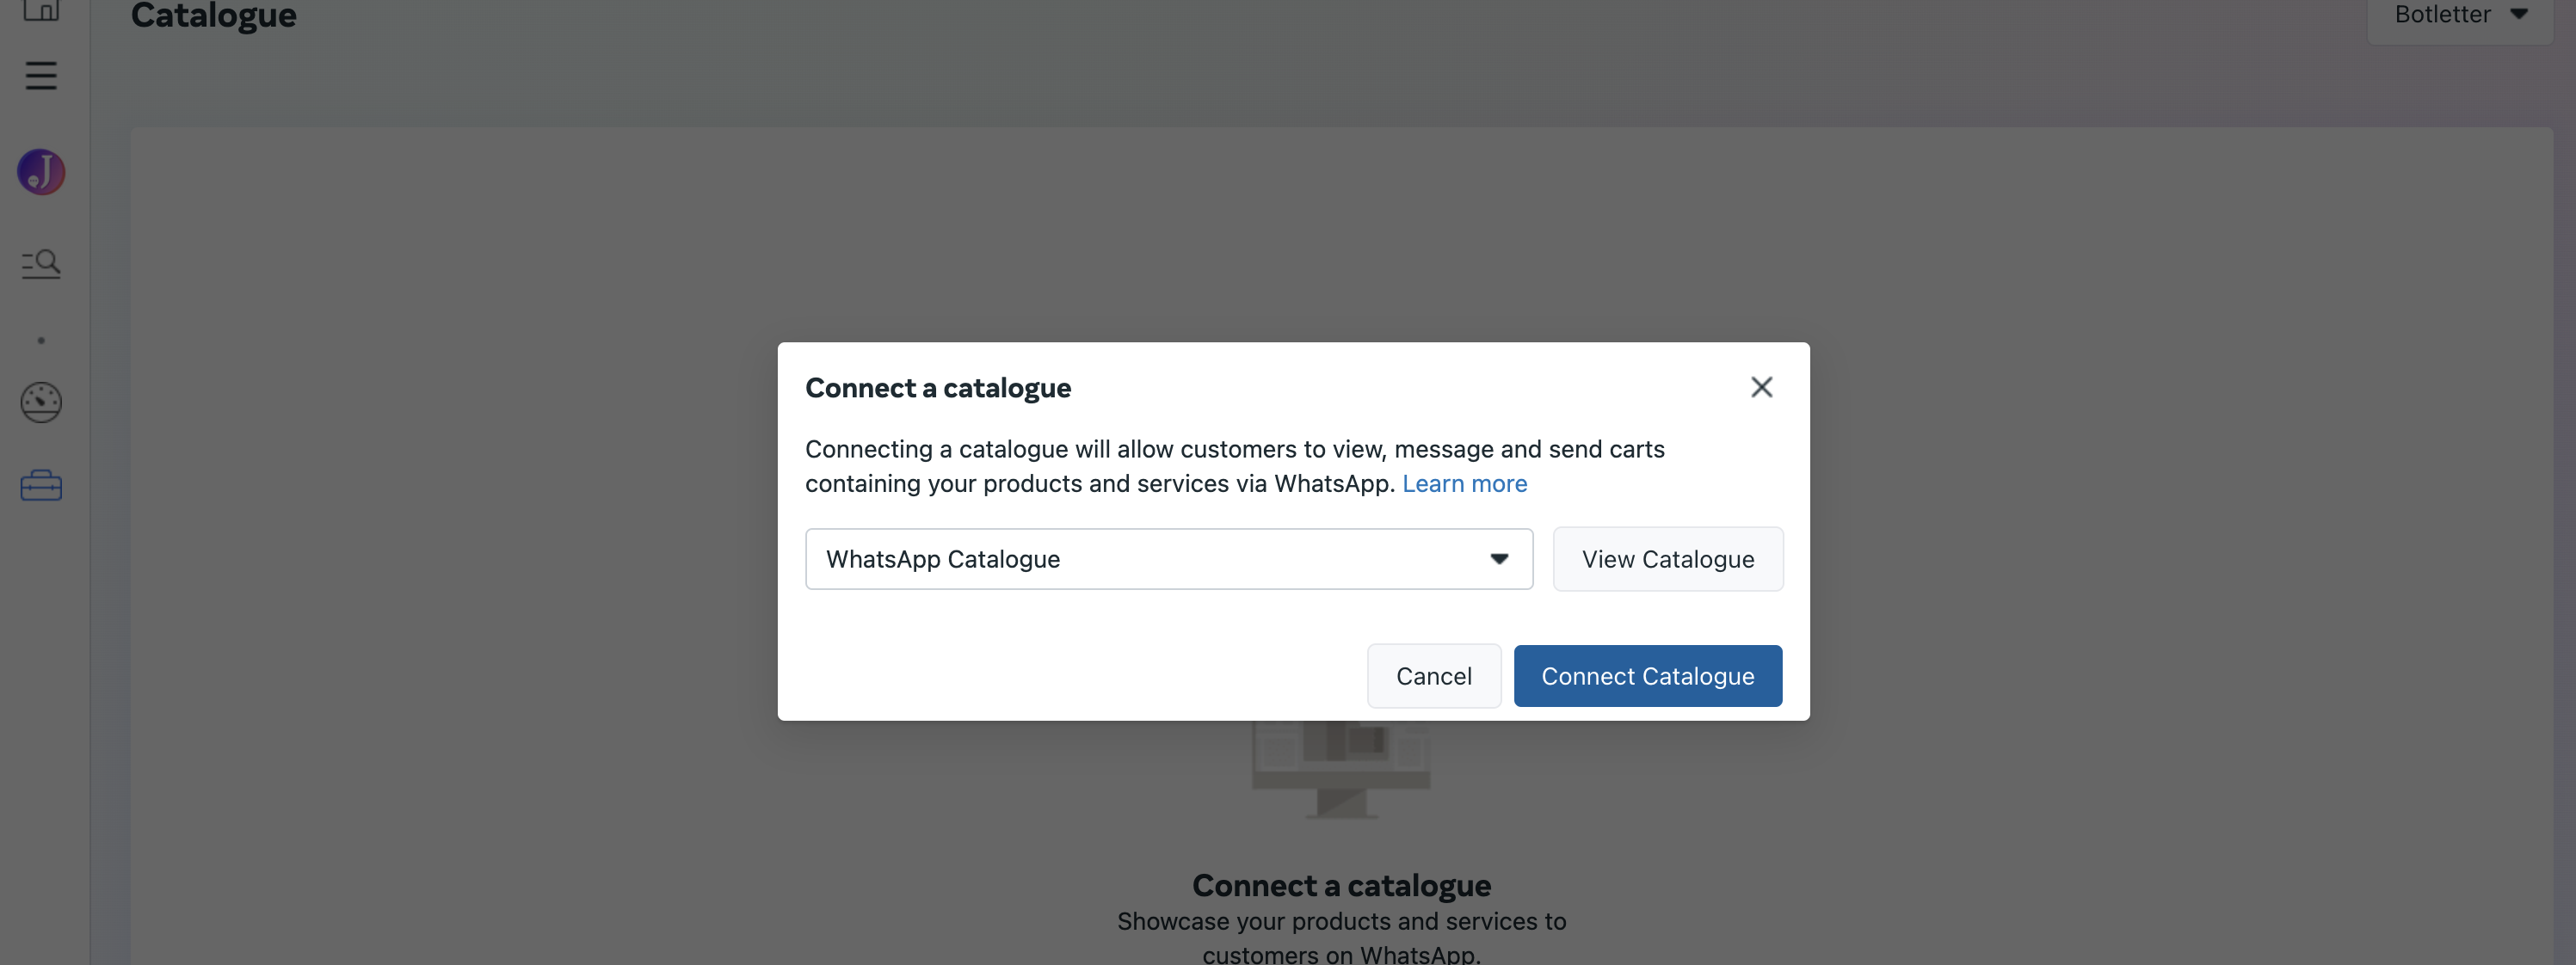Close the Connect a catalogue dialog
Viewport: 2576px width, 965px height.
[1761, 387]
